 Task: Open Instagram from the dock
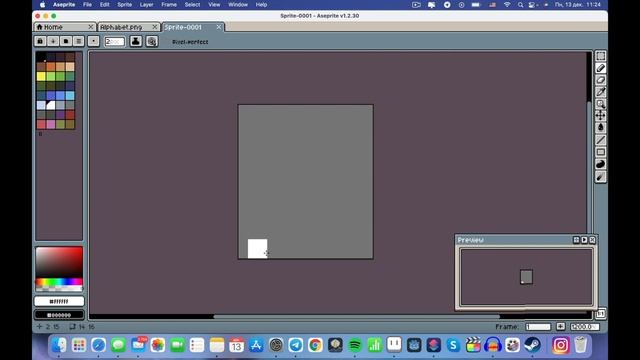click(x=560, y=345)
